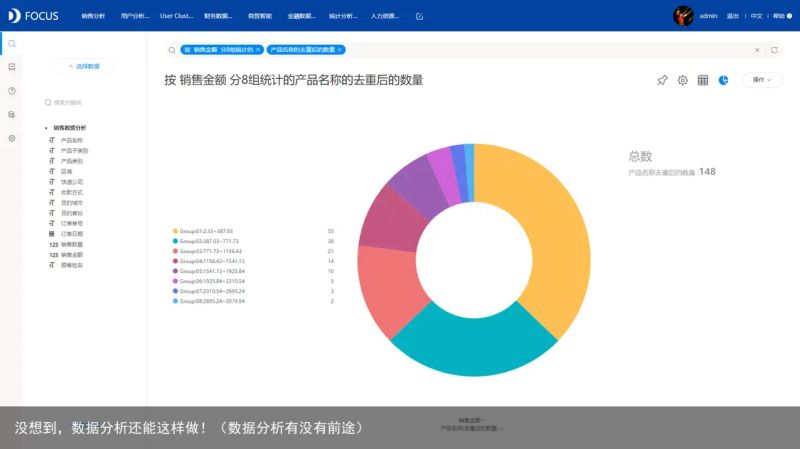Open the search icon in the left sidebar
The image size is (800, 449).
click(12, 44)
